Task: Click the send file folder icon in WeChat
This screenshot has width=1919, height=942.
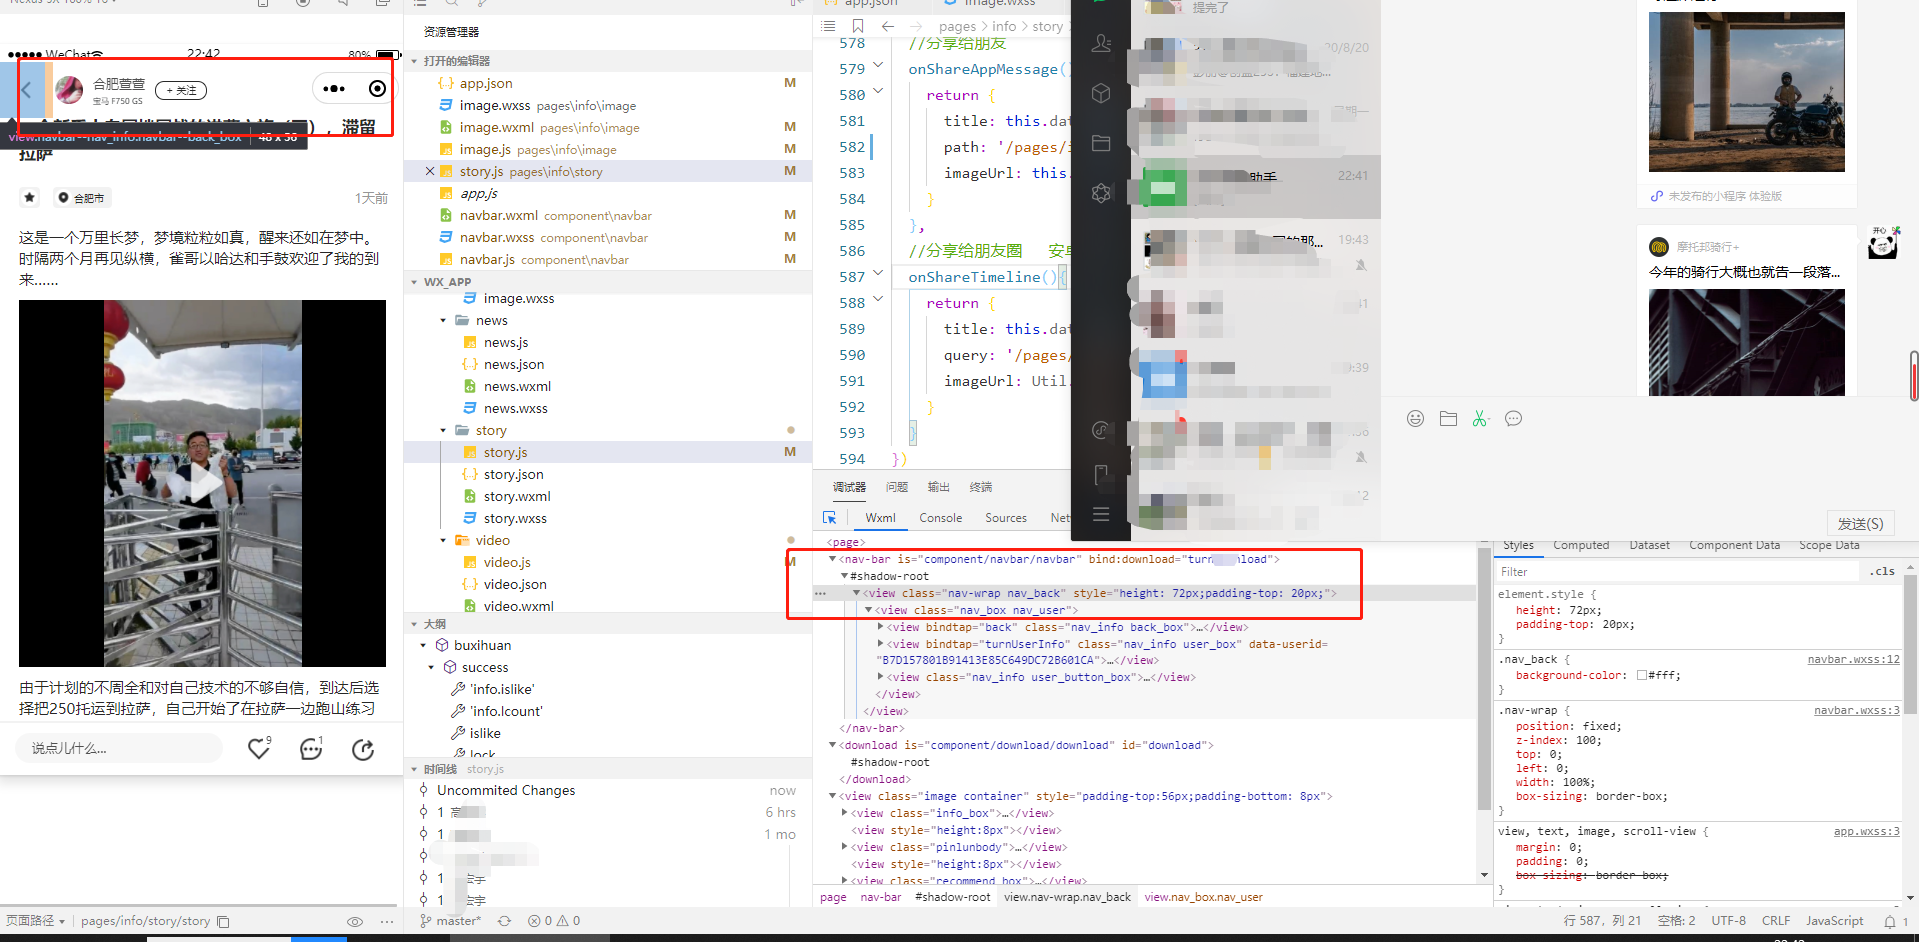Action: (x=1448, y=419)
